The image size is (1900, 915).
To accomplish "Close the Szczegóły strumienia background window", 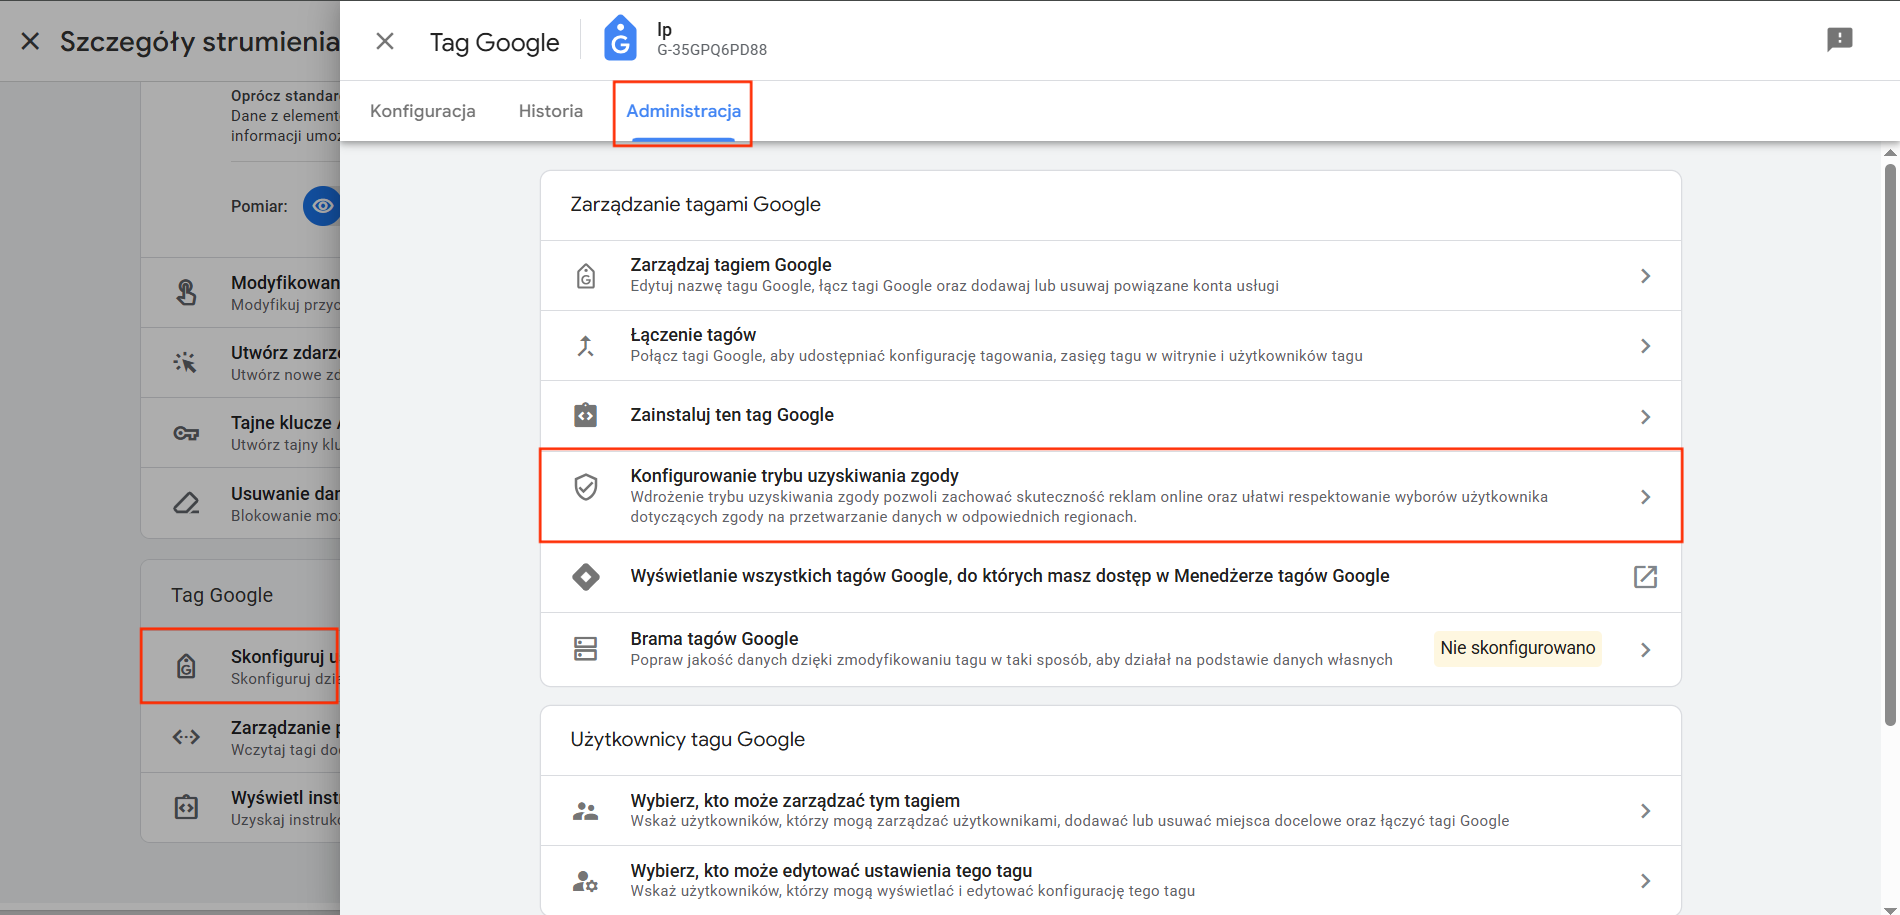I will click(31, 41).
